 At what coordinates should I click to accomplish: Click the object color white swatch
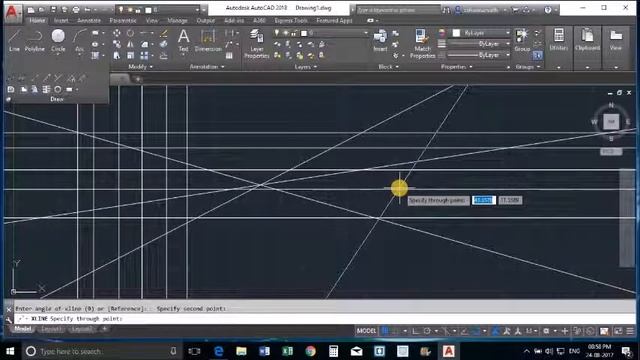coord(456,33)
